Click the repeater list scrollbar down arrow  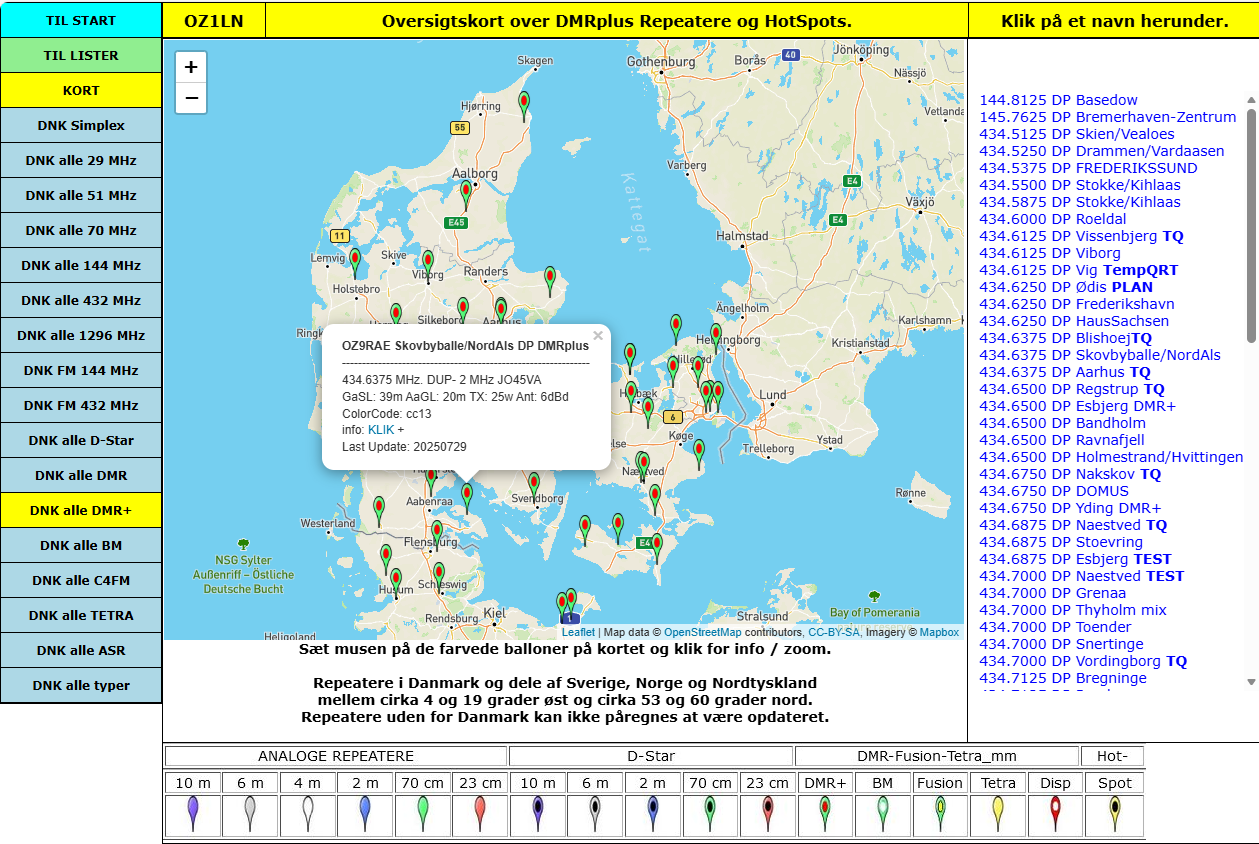tap(1250, 682)
